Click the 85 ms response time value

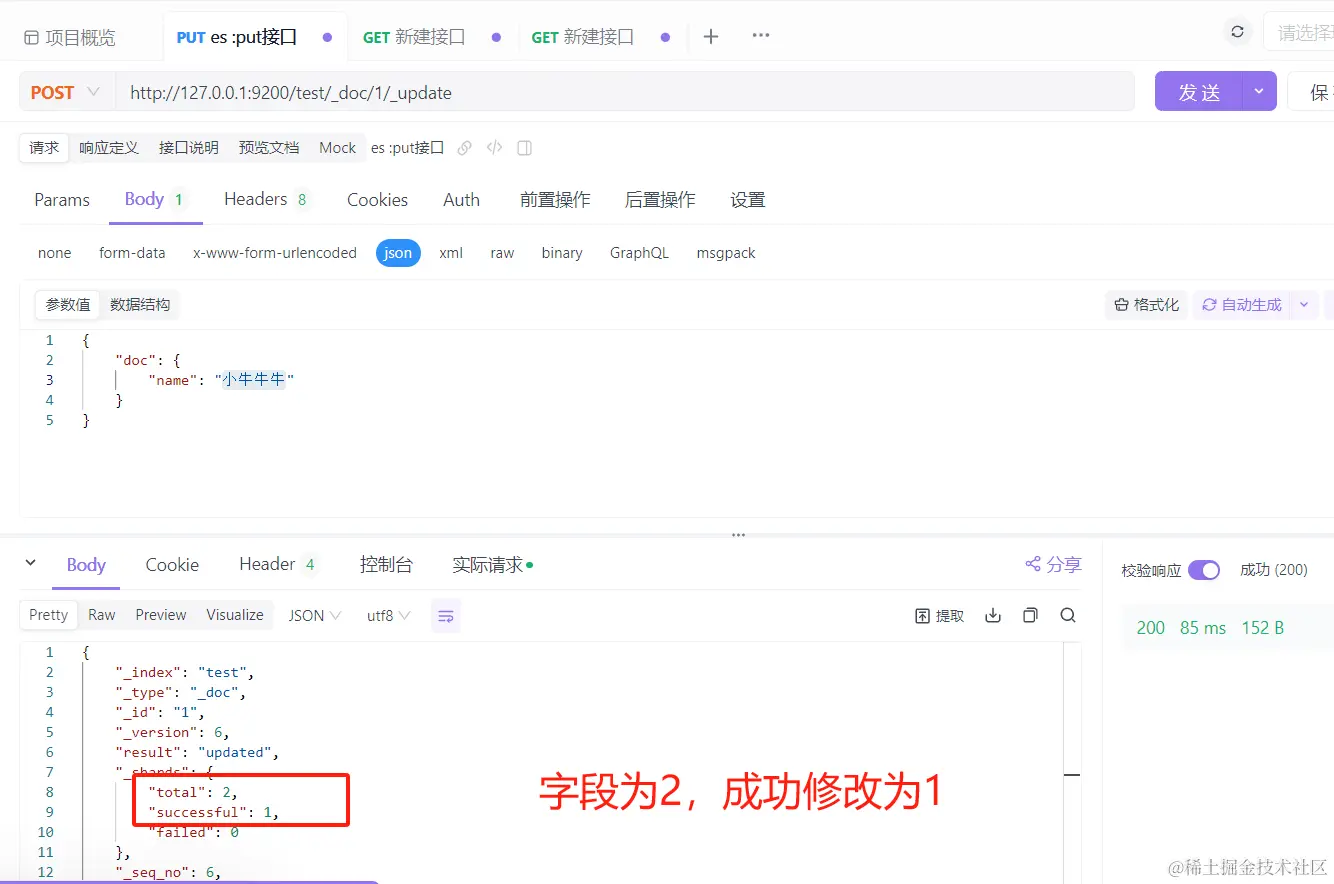point(1203,628)
